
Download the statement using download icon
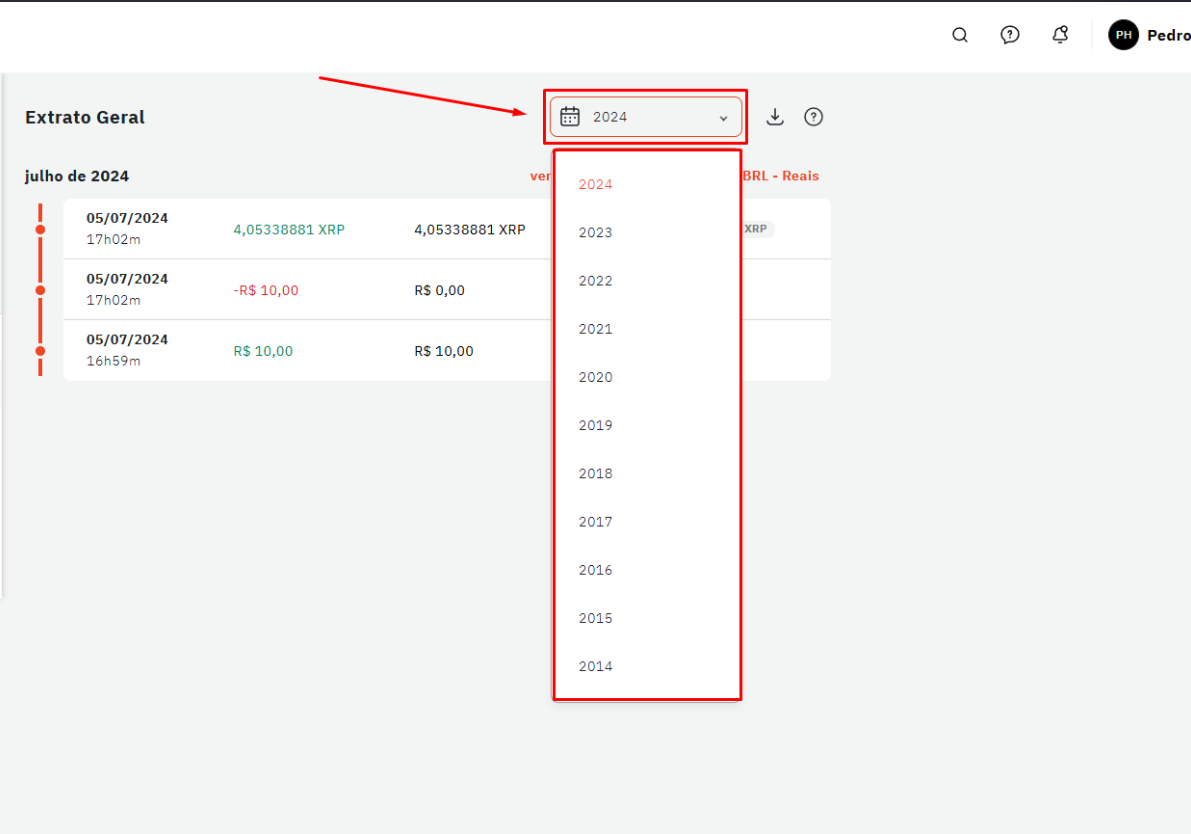(775, 117)
